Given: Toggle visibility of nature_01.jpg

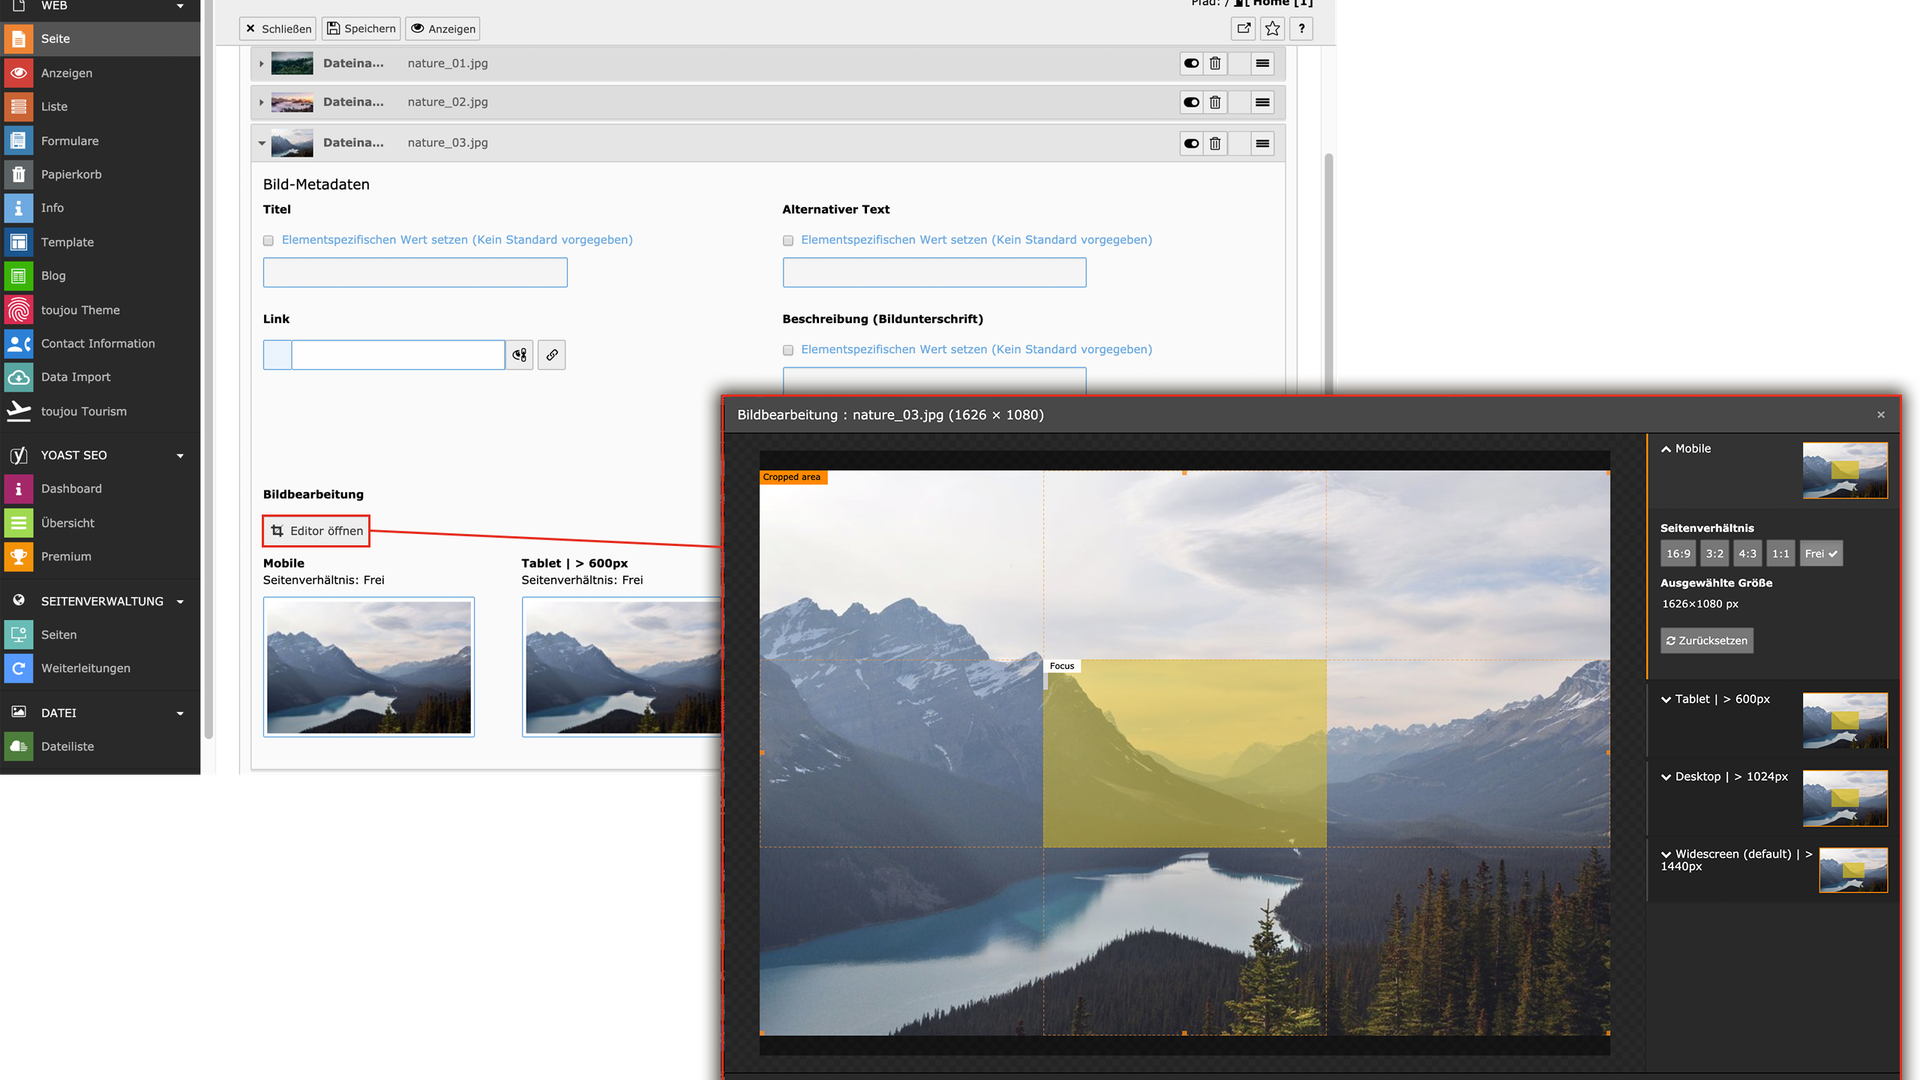Looking at the screenshot, I should click(x=1191, y=63).
